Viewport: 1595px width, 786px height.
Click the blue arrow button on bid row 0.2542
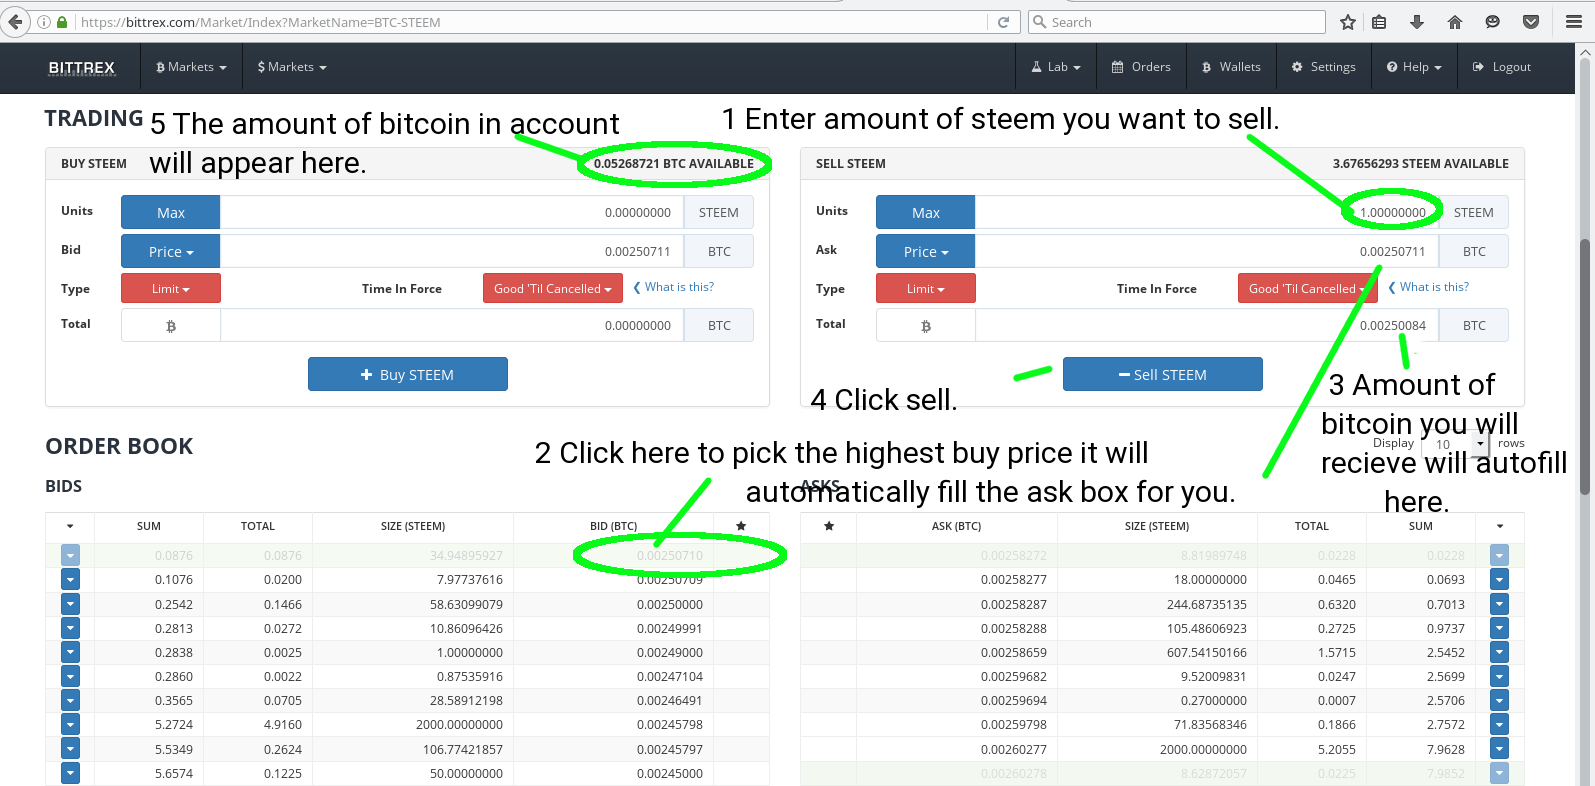[x=70, y=604]
